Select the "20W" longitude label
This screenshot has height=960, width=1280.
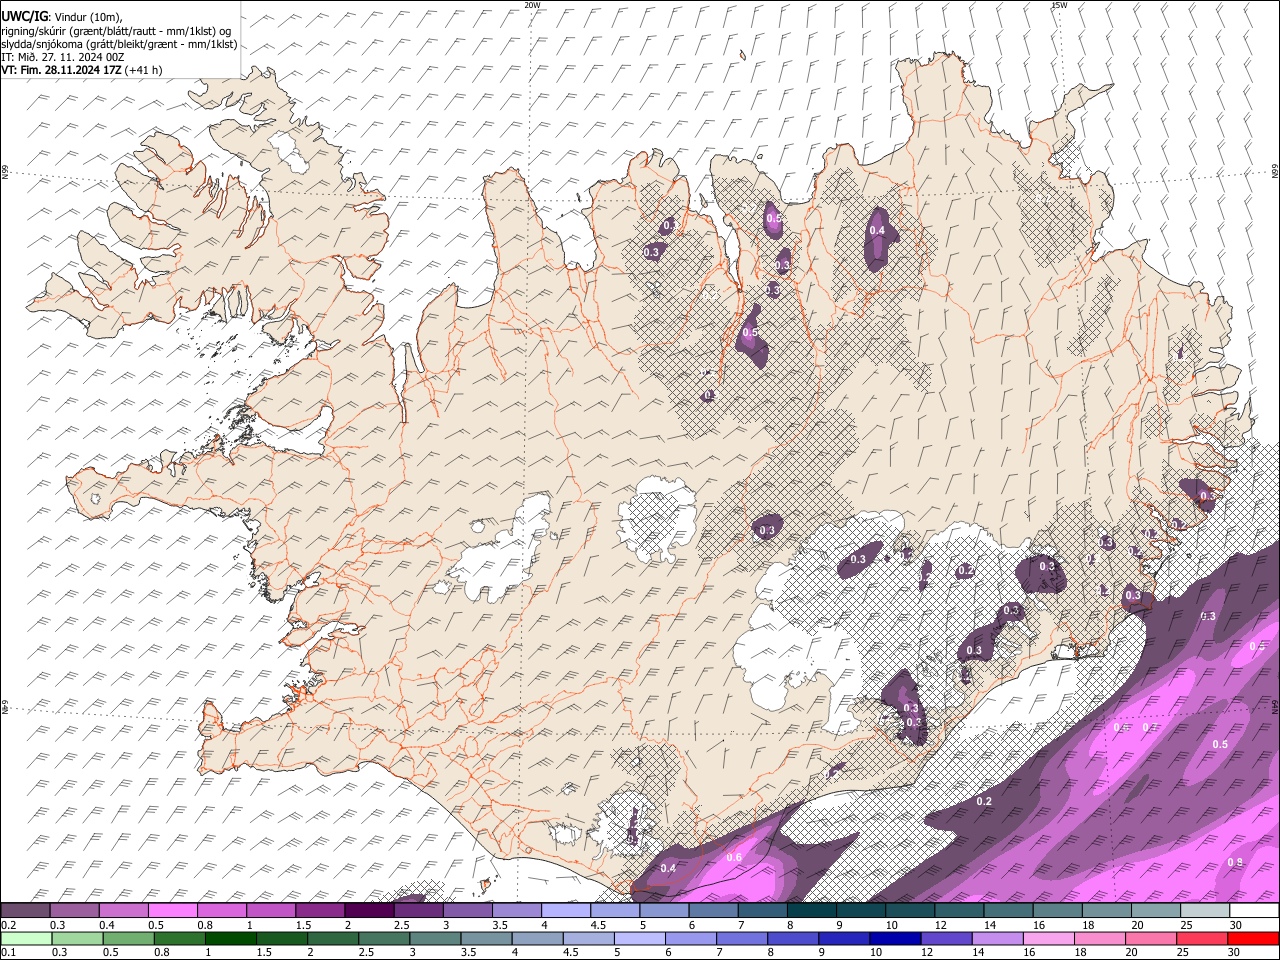pos(532,5)
